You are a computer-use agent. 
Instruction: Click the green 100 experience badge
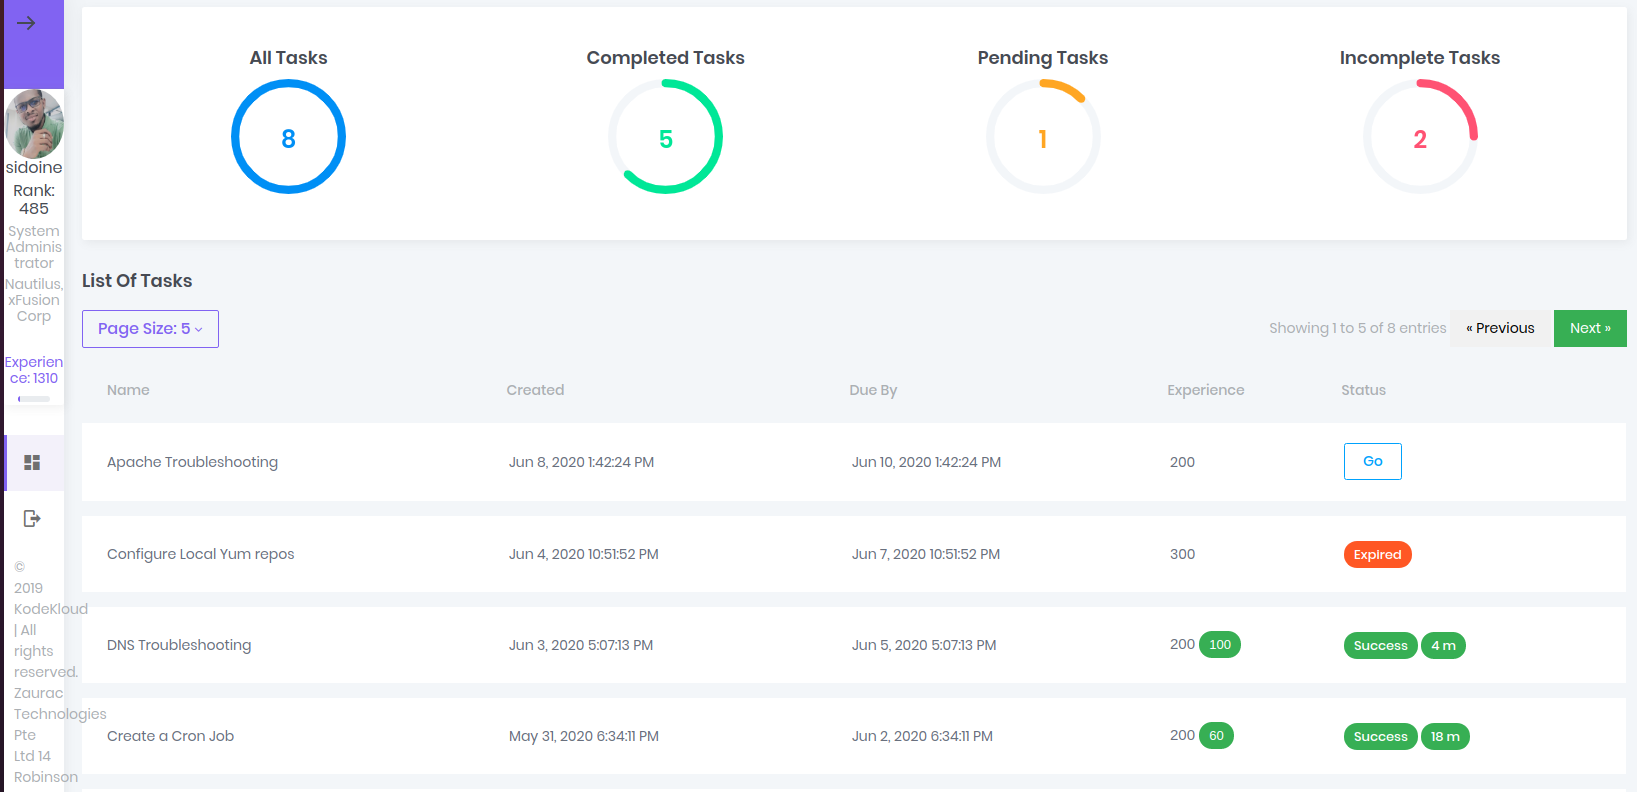click(1220, 645)
